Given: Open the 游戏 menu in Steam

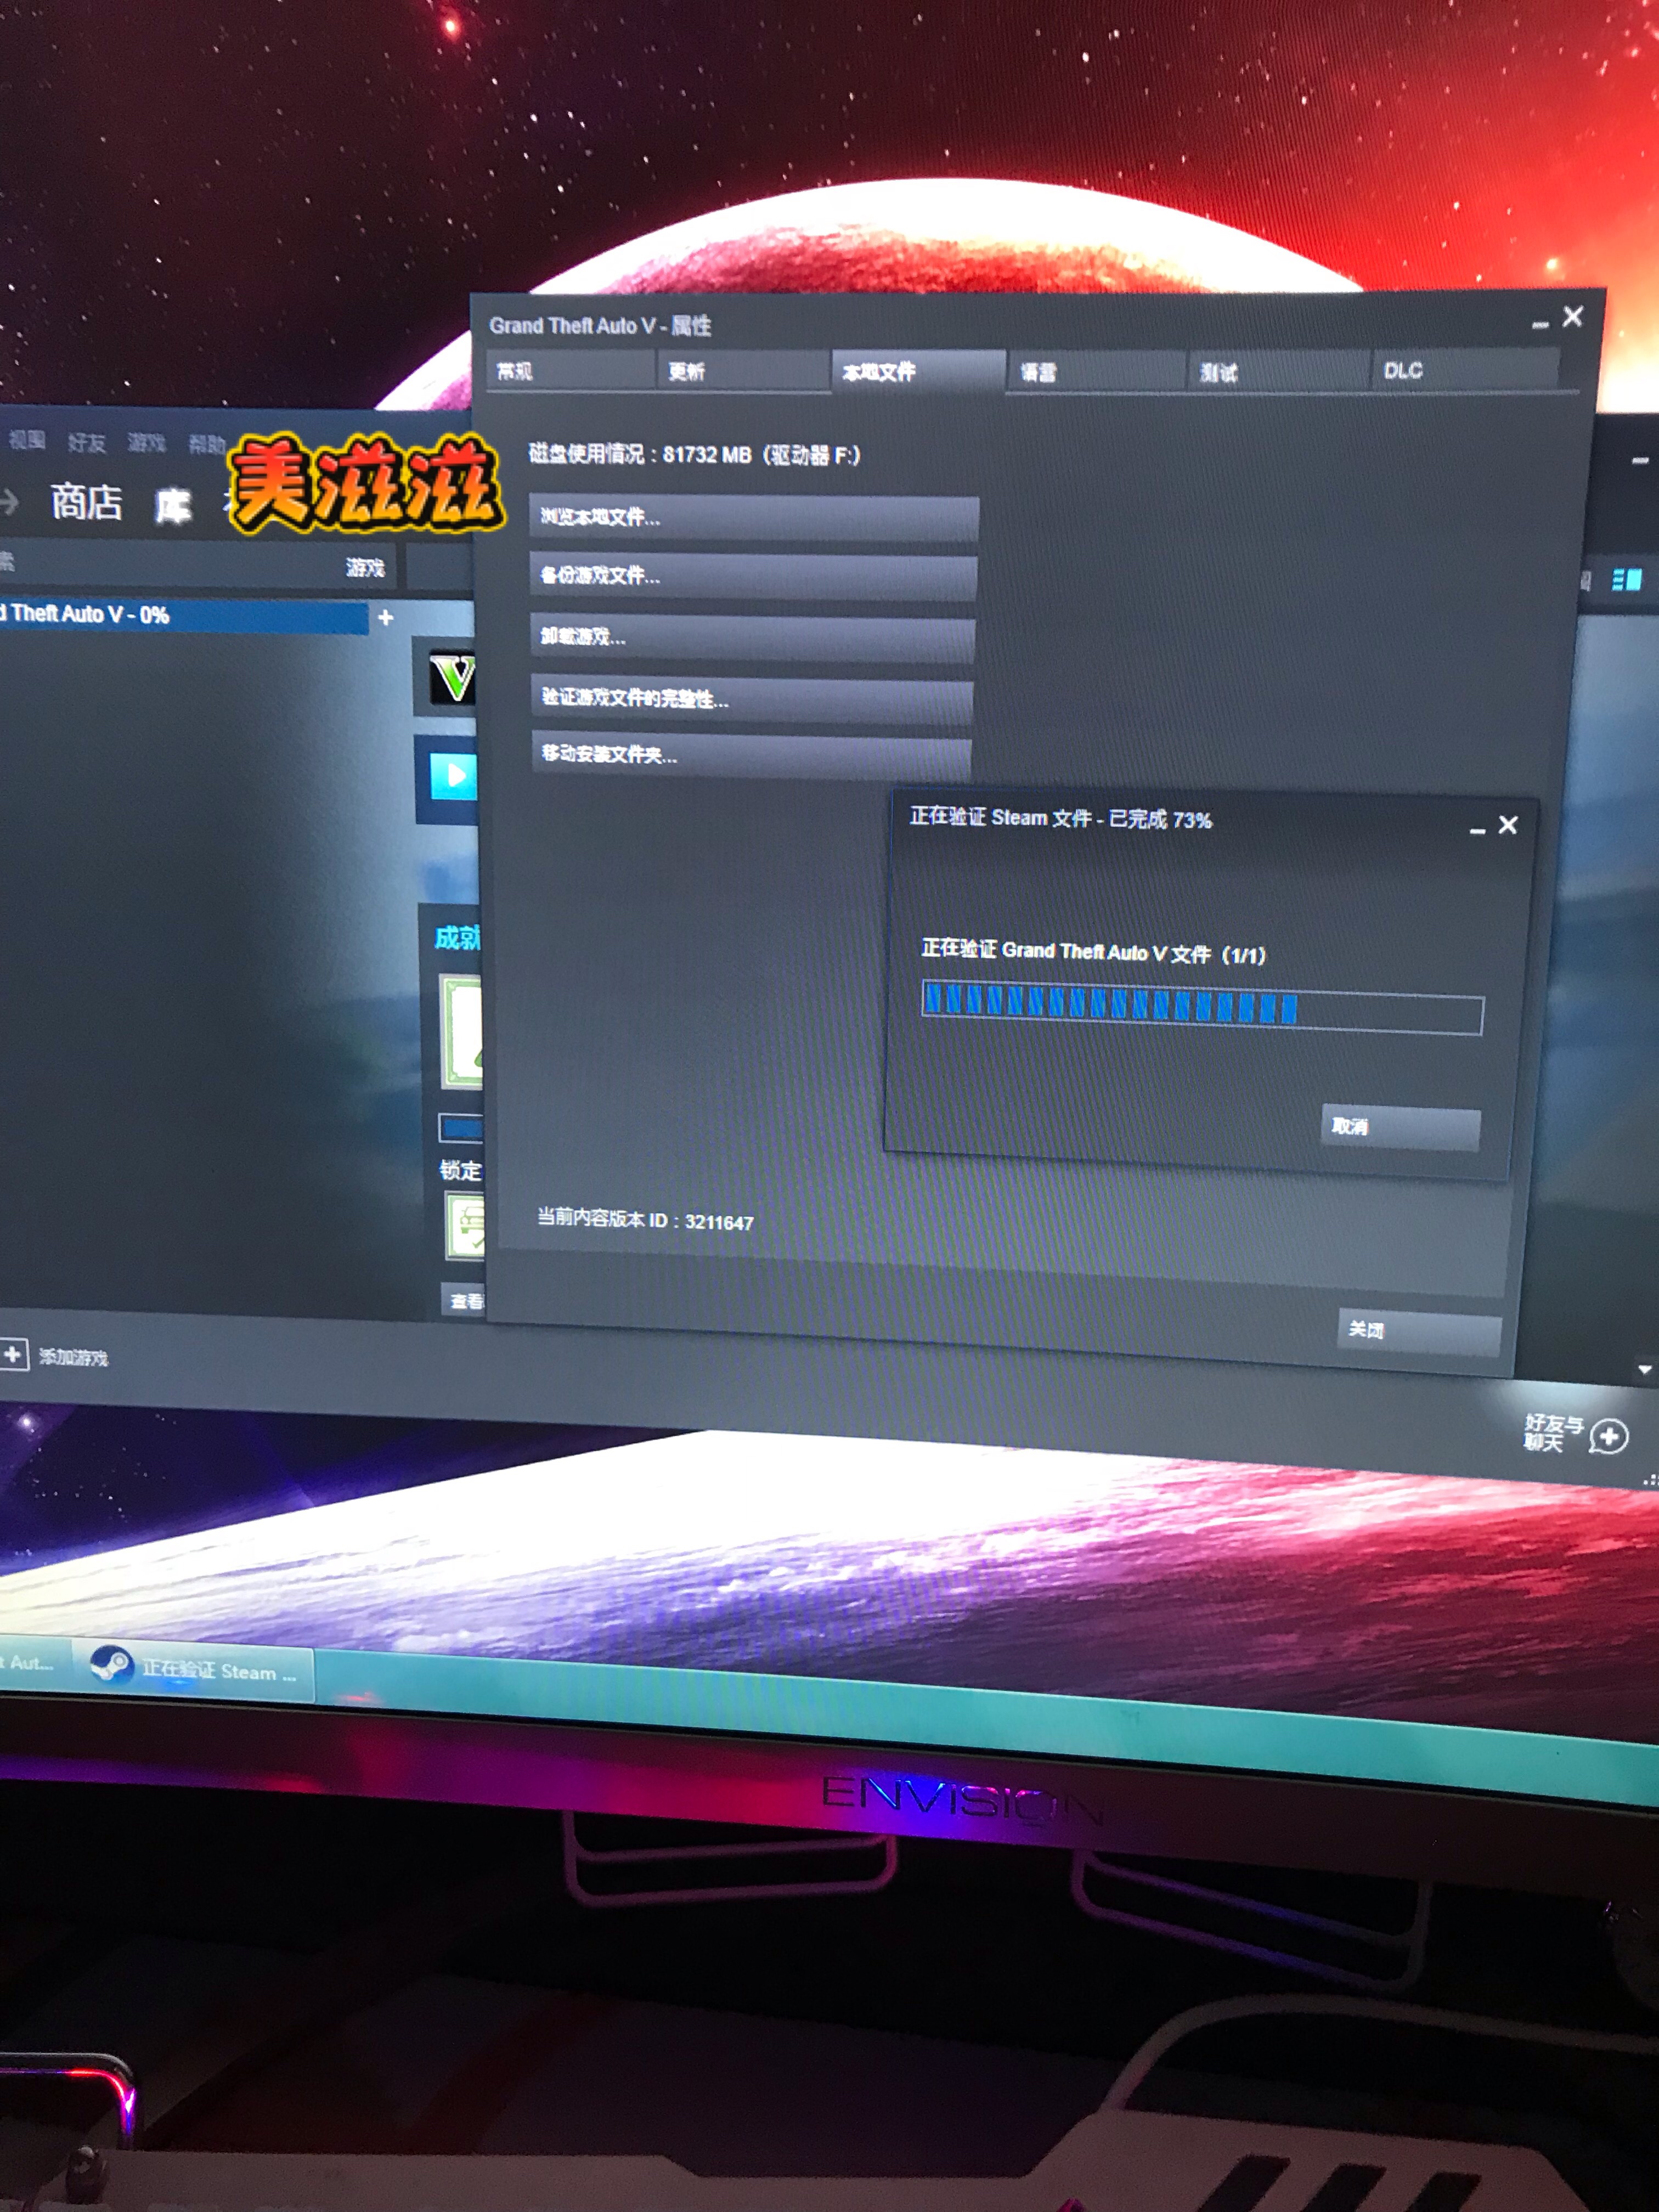Looking at the screenshot, I should click(146, 443).
